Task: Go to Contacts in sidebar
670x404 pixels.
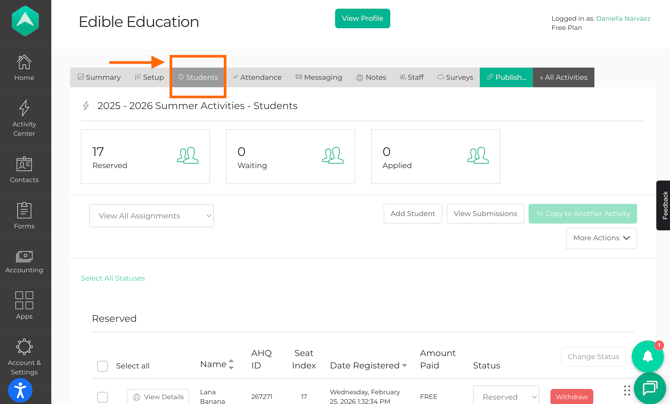Action: (x=24, y=169)
